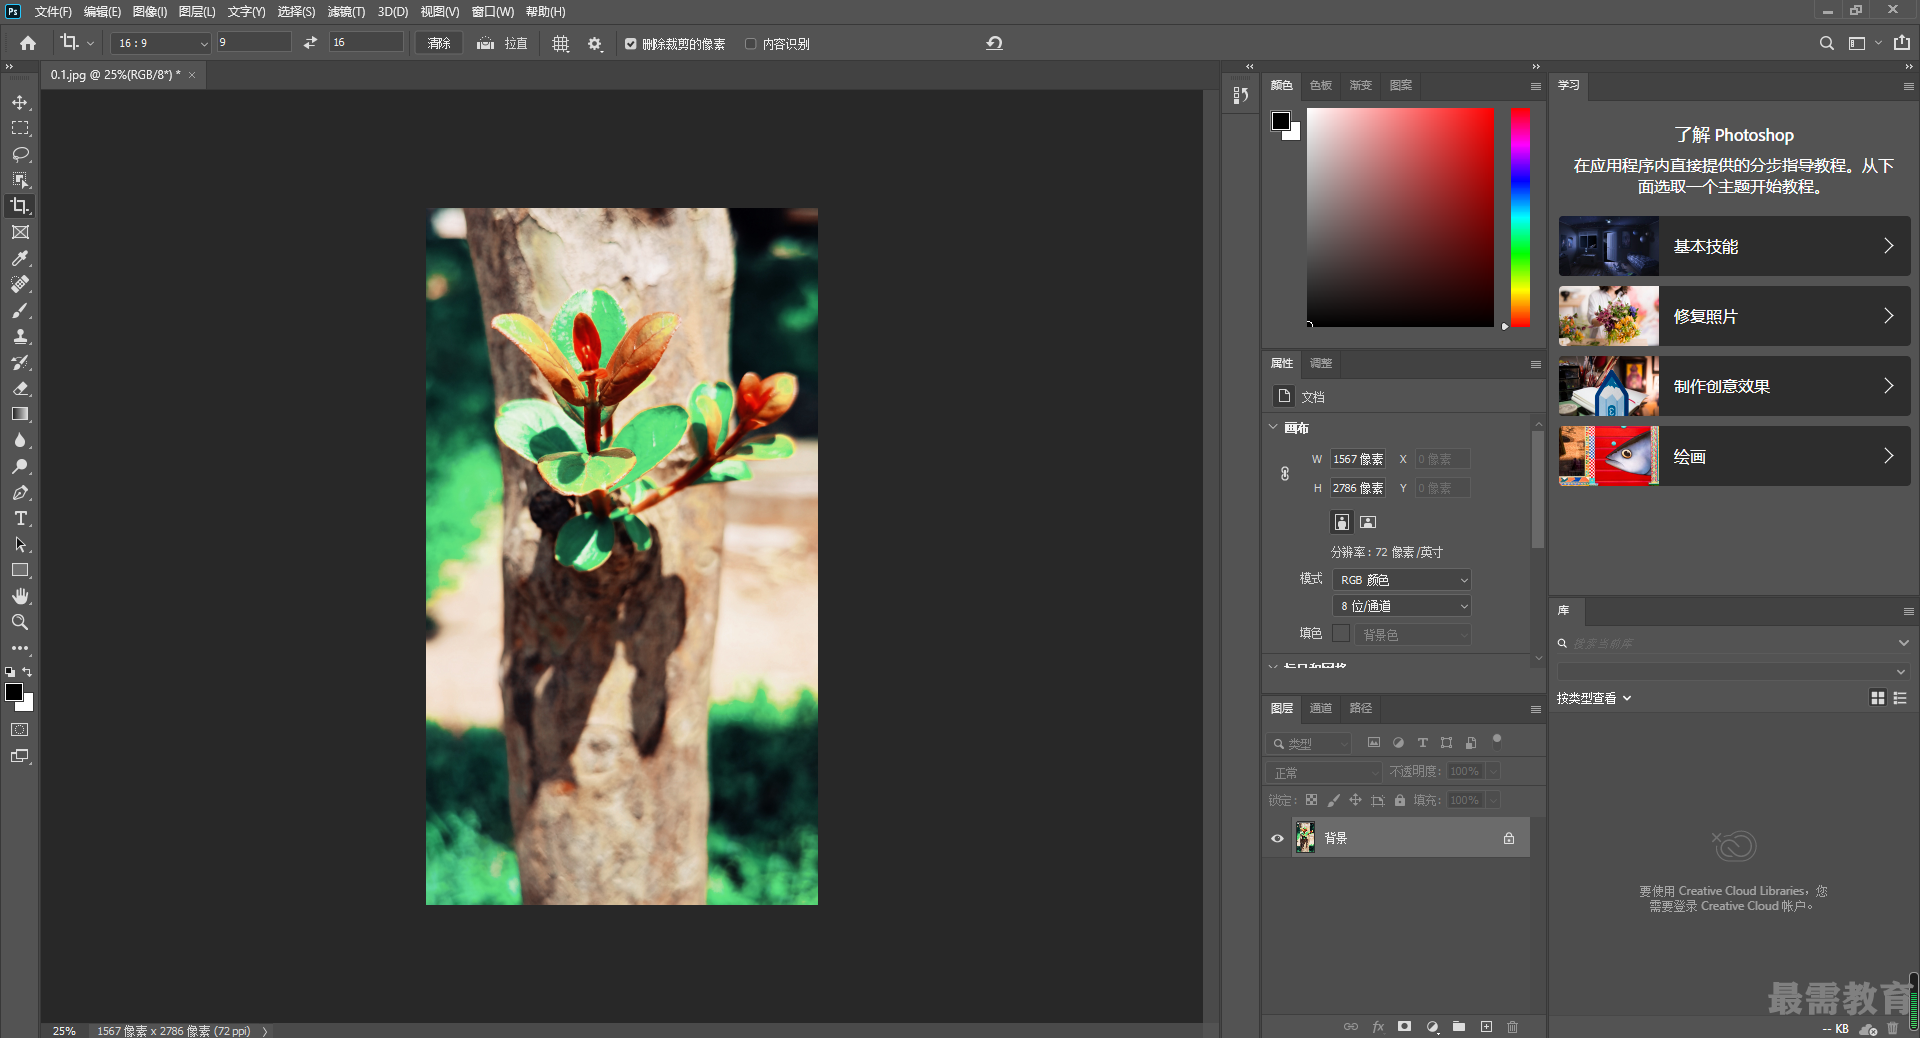1920x1038 pixels.
Task: Select the Object Selection tool
Action: 20,180
